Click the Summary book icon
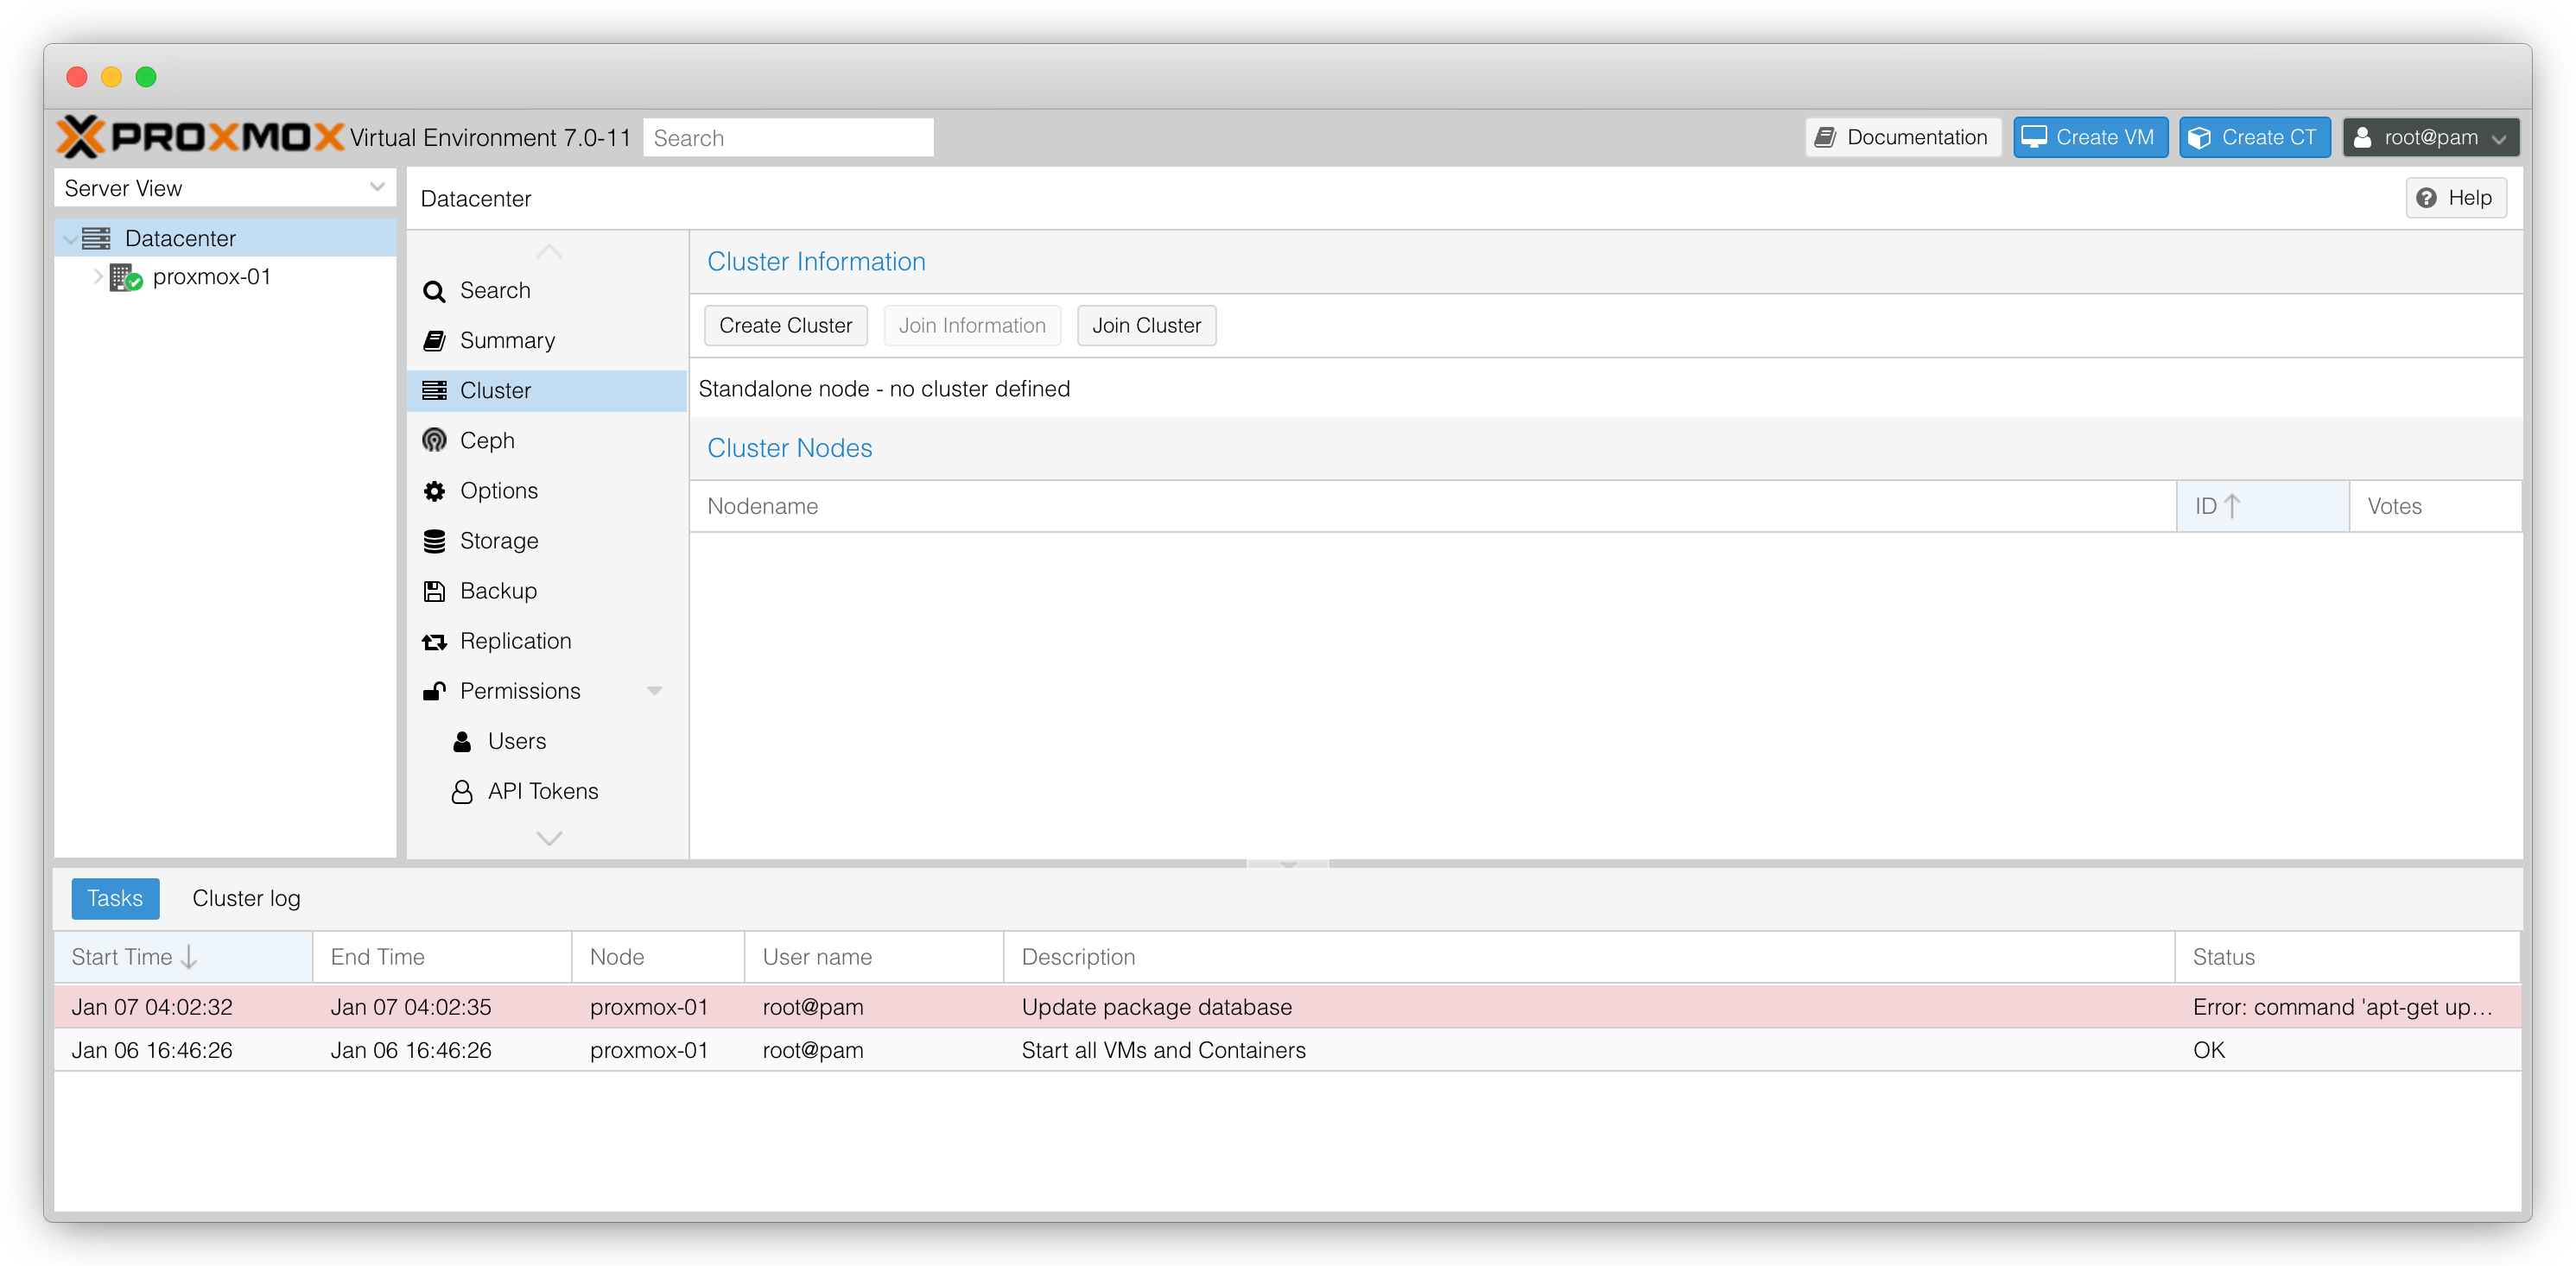The height and width of the screenshot is (1266, 2576). pos(434,341)
